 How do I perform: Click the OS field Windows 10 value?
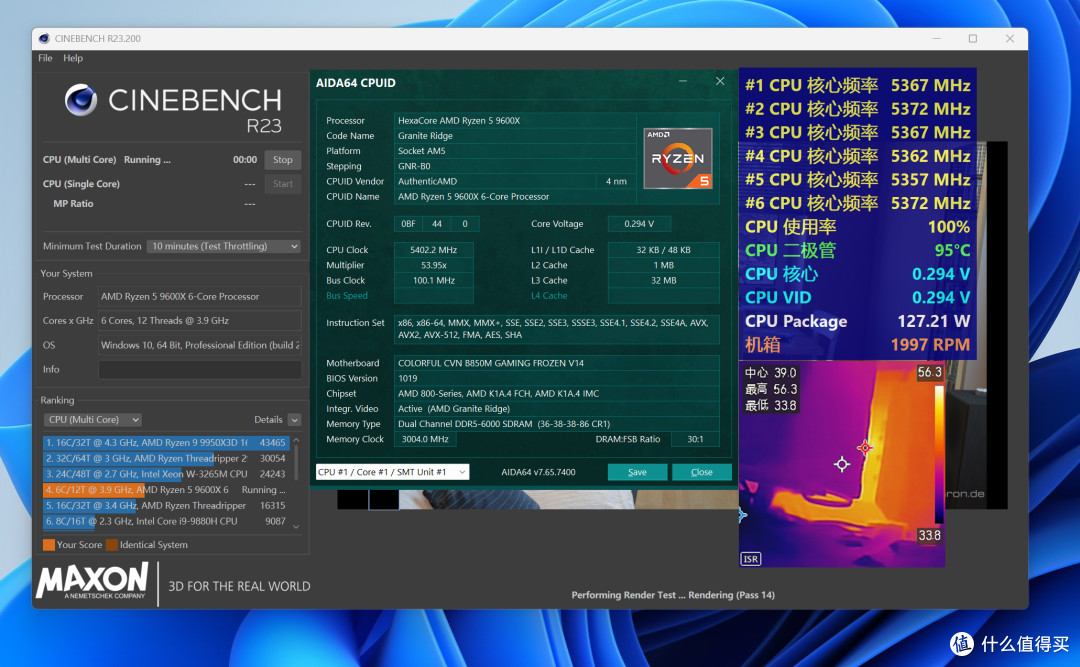click(x=200, y=345)
